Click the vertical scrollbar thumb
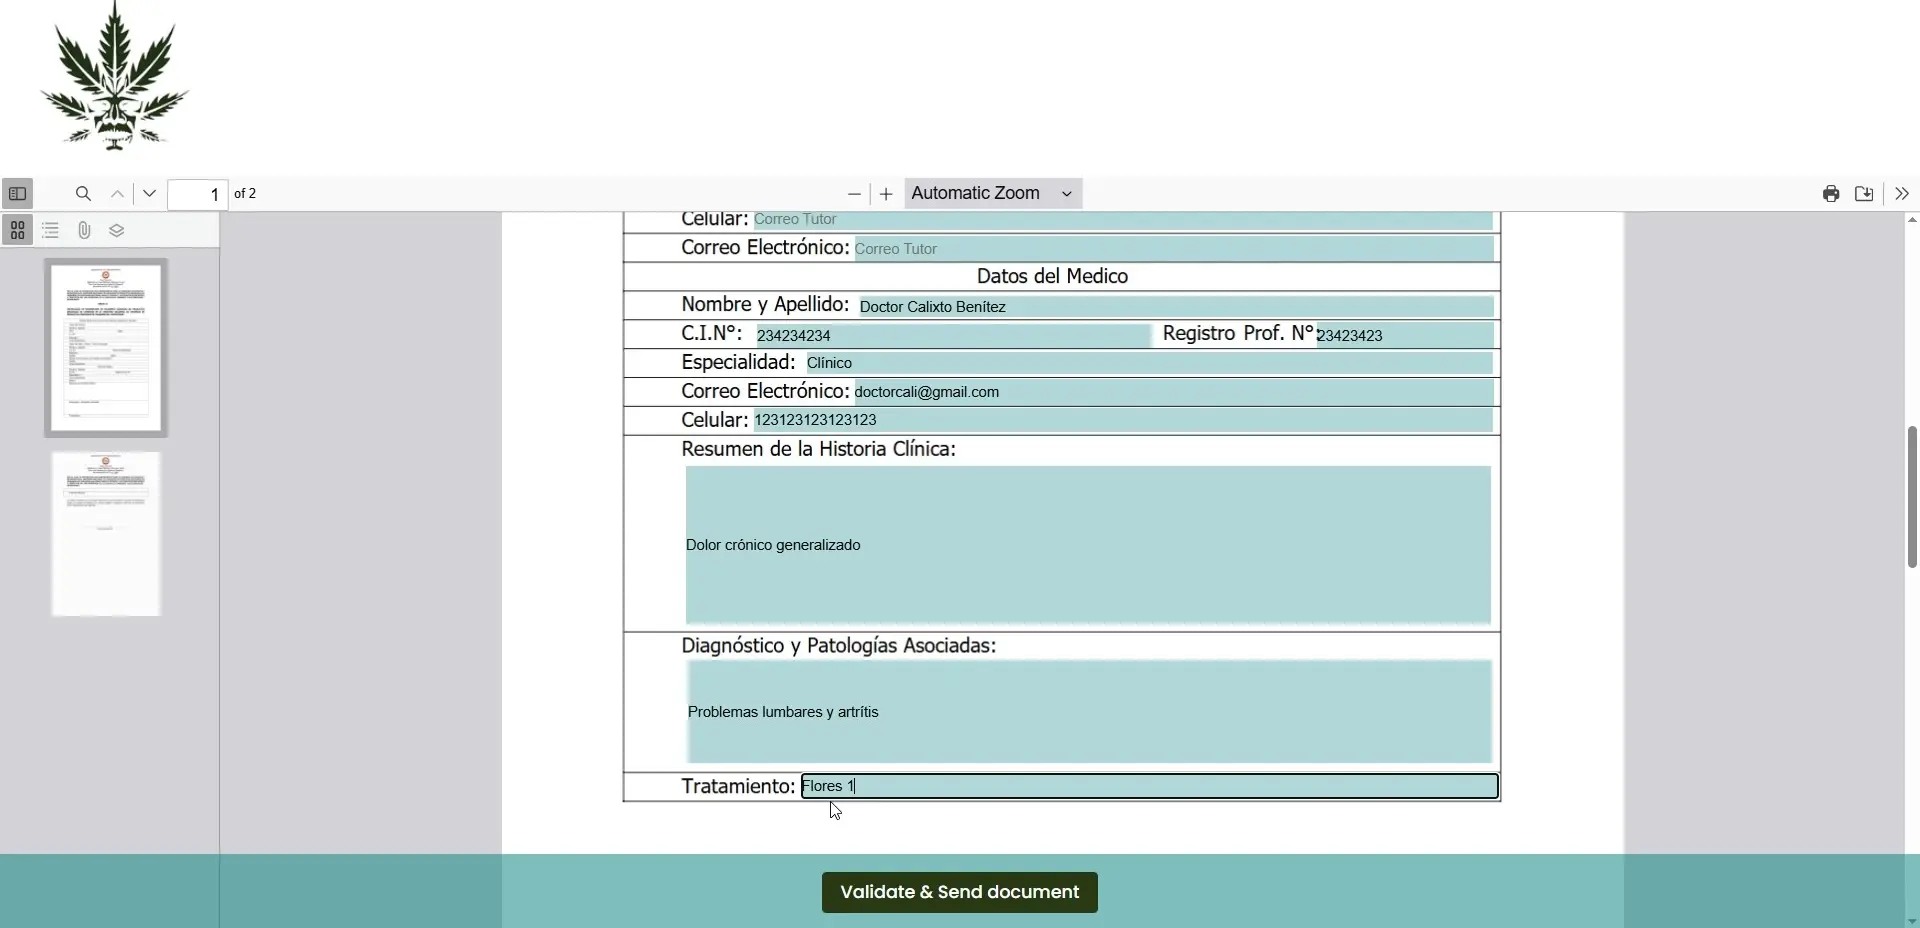This screenshot has width=1920, height=928. click(1912, 497)
